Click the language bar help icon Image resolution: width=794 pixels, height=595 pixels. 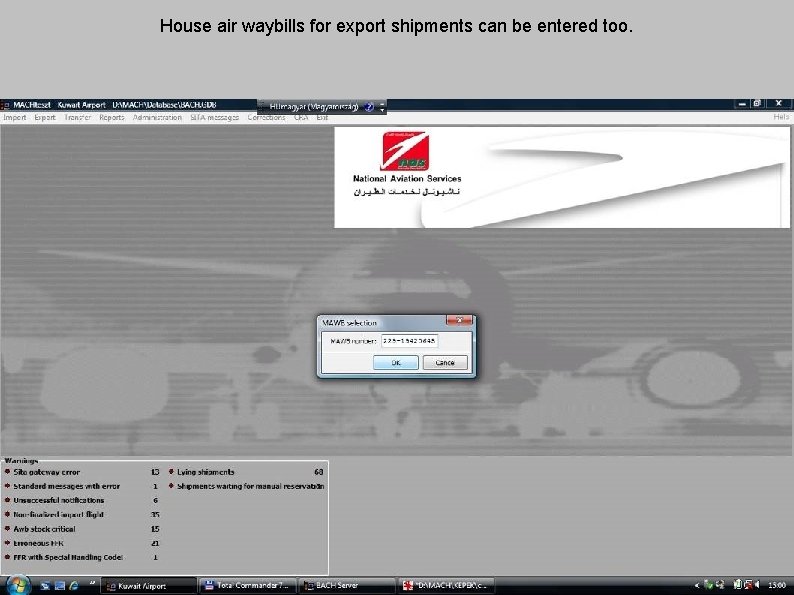(369, 107)
